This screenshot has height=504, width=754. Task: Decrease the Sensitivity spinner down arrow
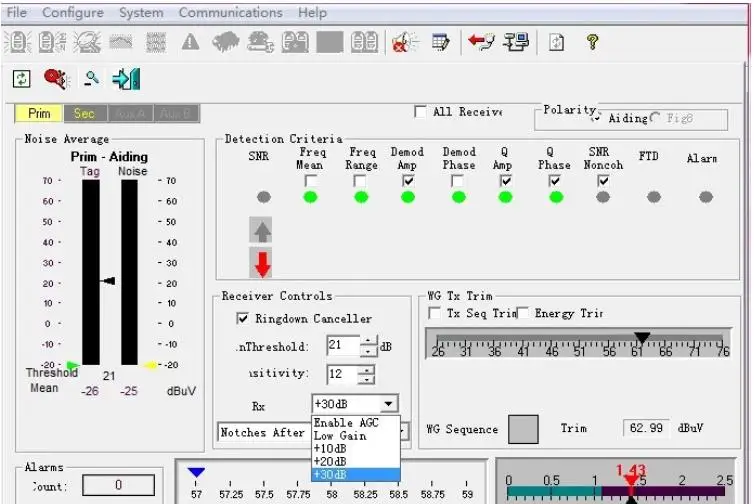(366, 379)
